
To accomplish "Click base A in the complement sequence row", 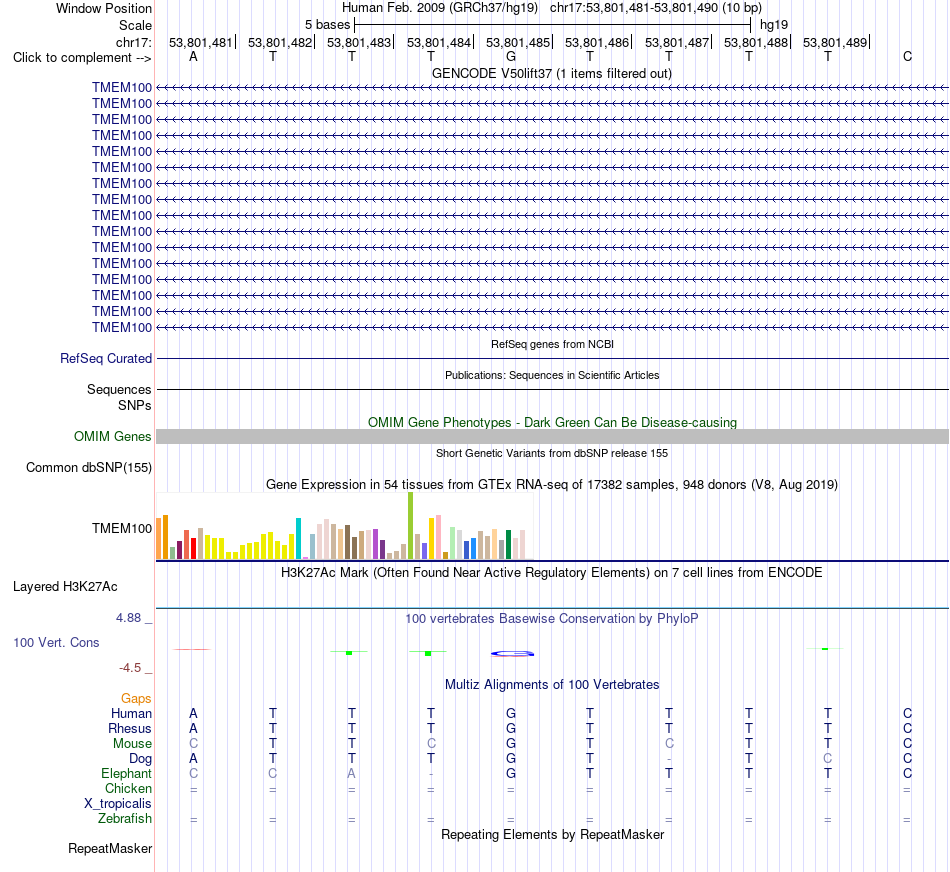I will click(193, 57).
